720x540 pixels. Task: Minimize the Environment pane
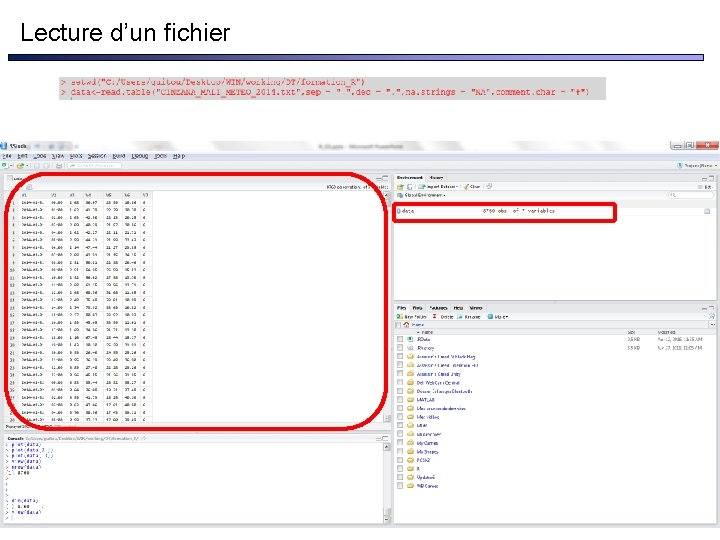(x=704, y=178)
